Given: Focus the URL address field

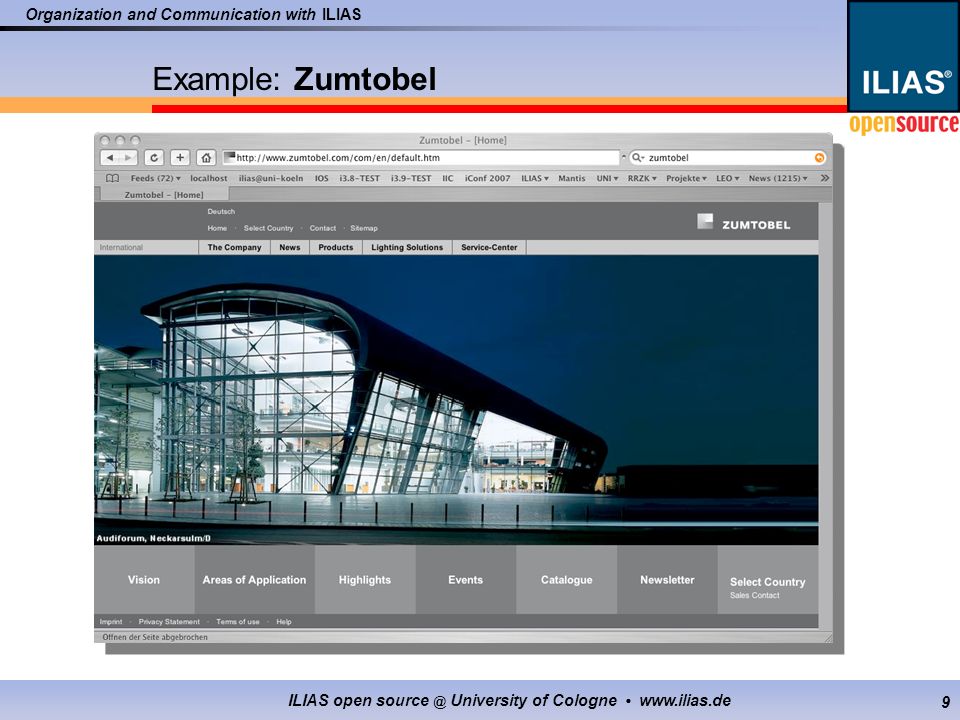Looking at the screenshot, I should [x=421, y=158].
